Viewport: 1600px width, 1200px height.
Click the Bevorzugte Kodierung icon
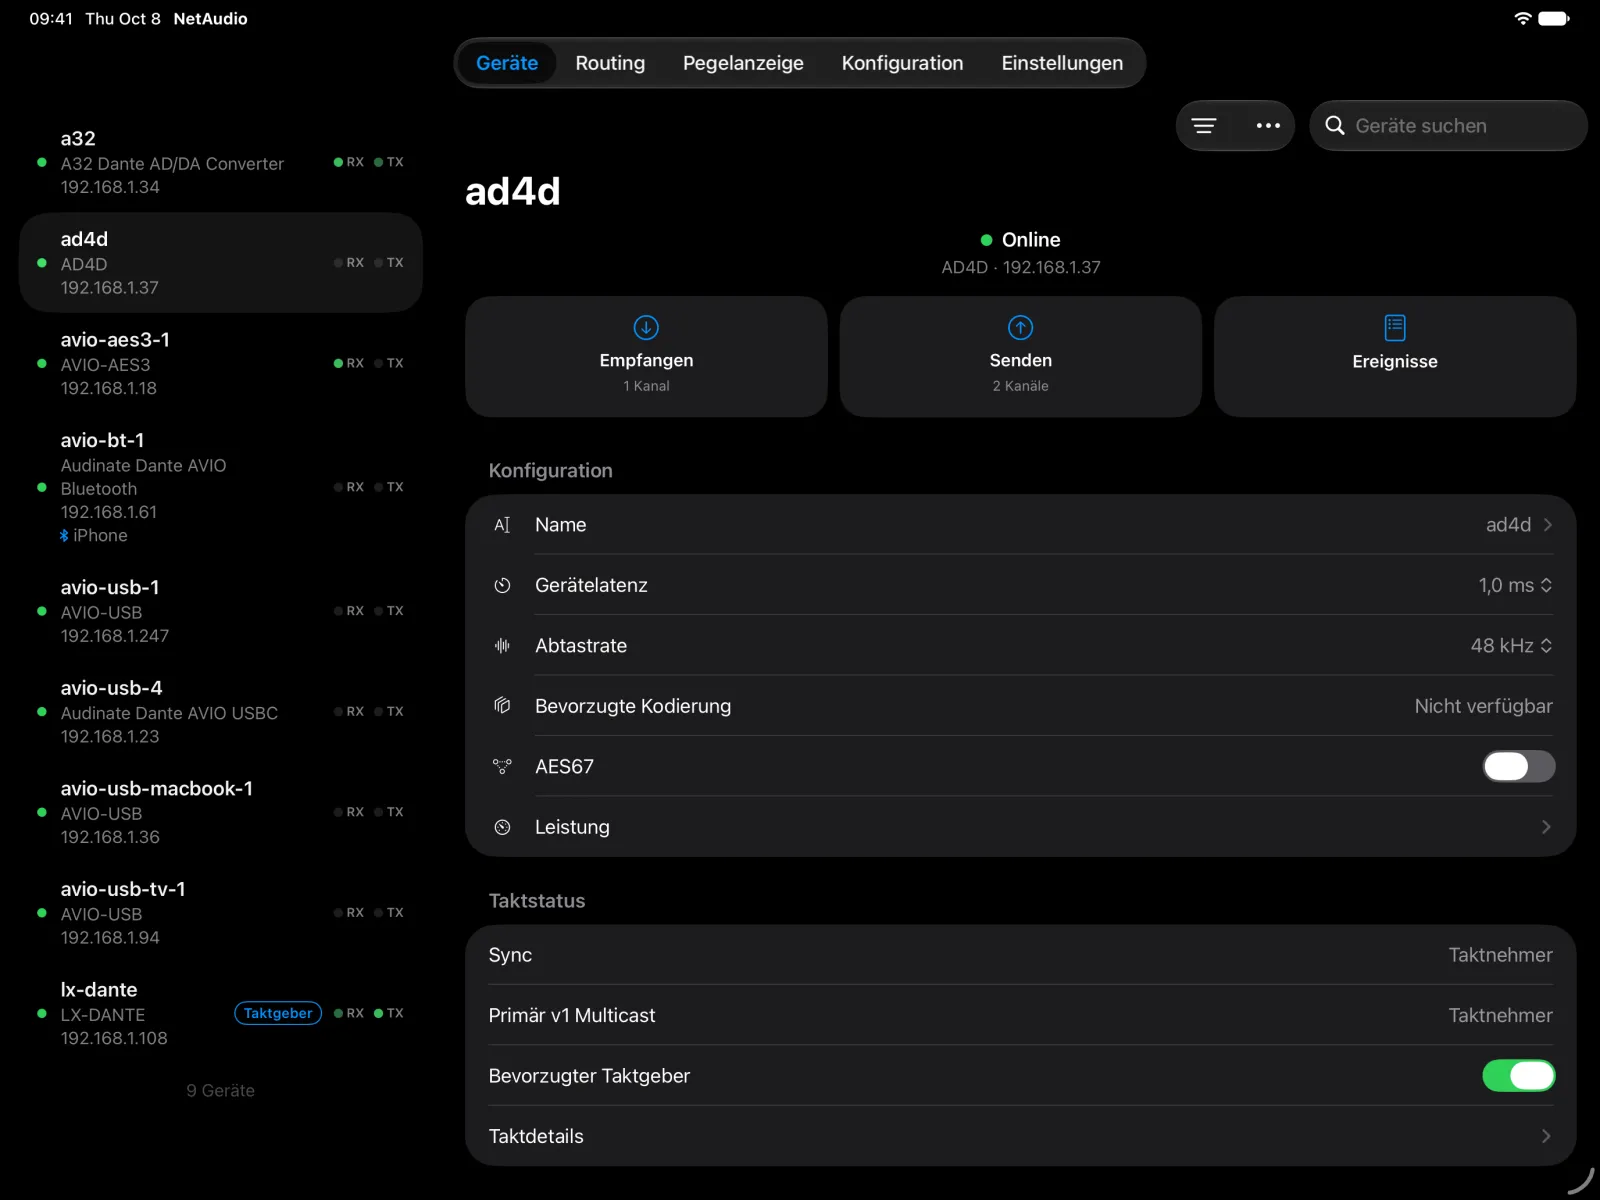tap(502, 706)
